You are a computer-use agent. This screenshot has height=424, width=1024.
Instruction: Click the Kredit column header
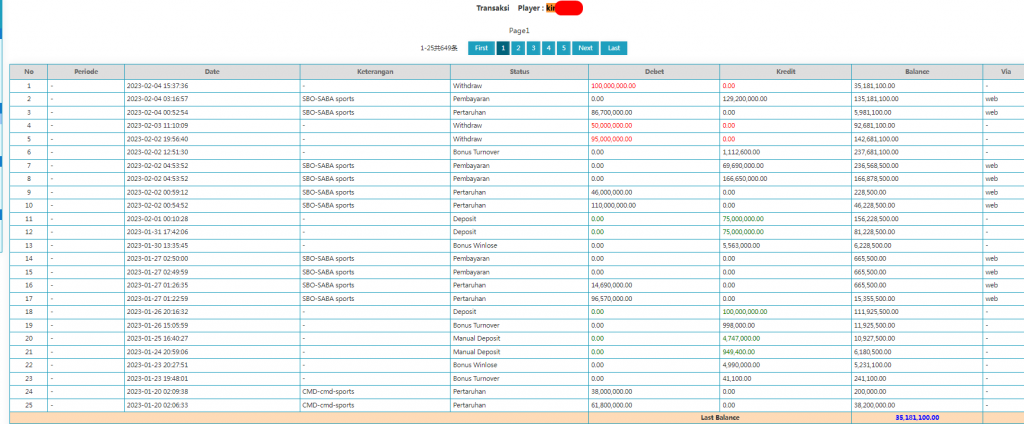786,72
